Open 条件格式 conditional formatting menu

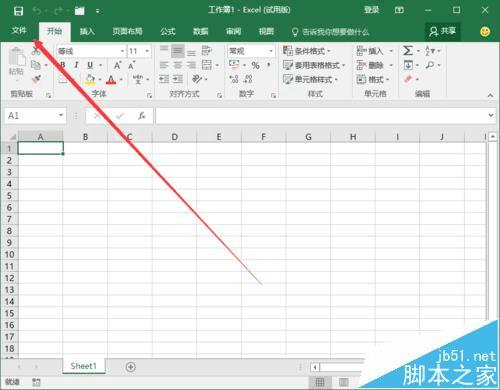coord(307,51)
